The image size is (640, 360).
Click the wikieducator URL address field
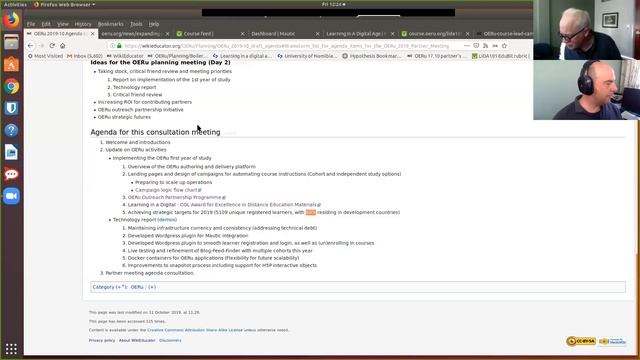[x=287, y=46]
